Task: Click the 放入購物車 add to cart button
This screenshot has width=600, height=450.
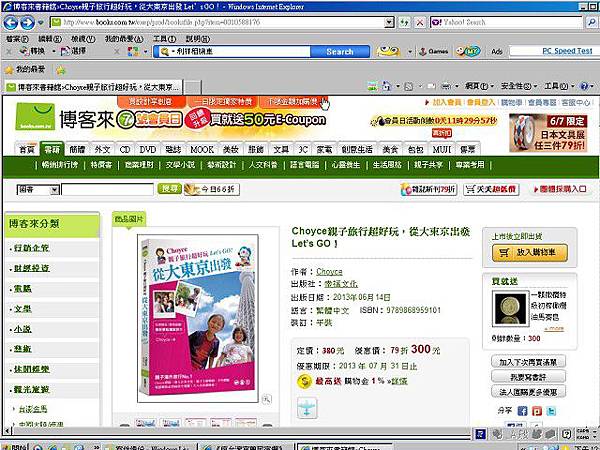Action: 530,253
